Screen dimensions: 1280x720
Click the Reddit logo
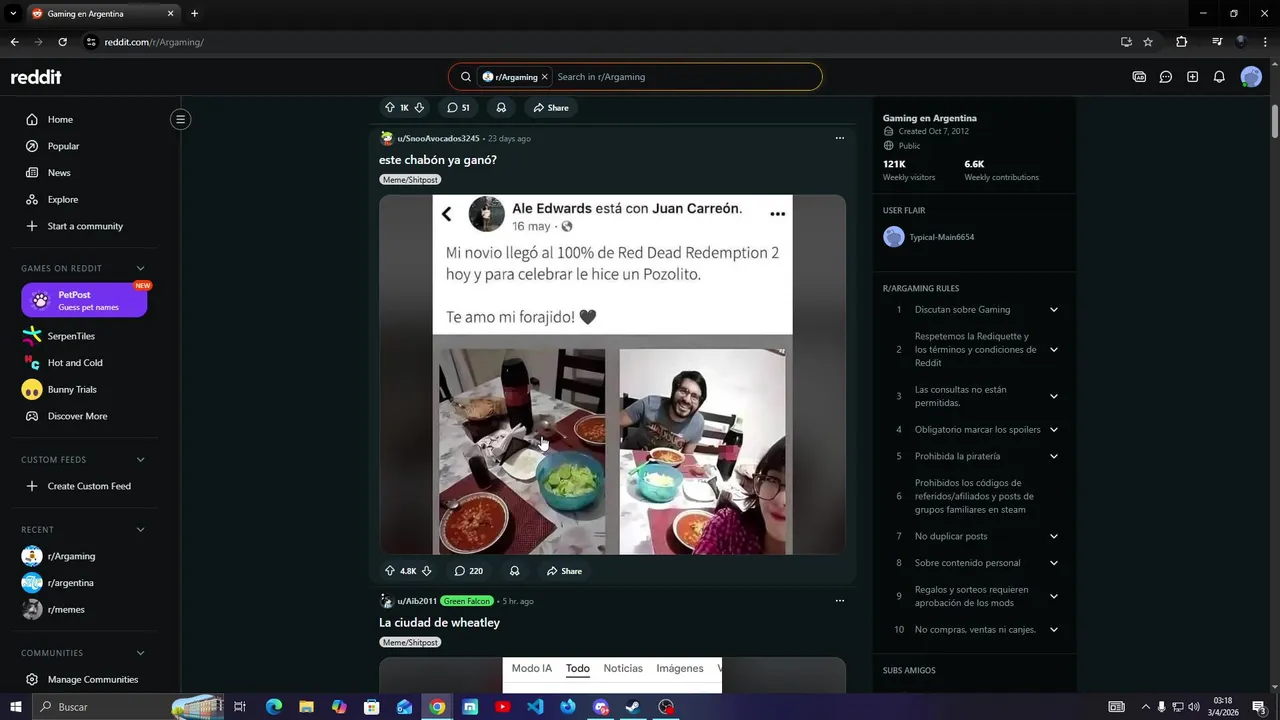click(36, 77)
